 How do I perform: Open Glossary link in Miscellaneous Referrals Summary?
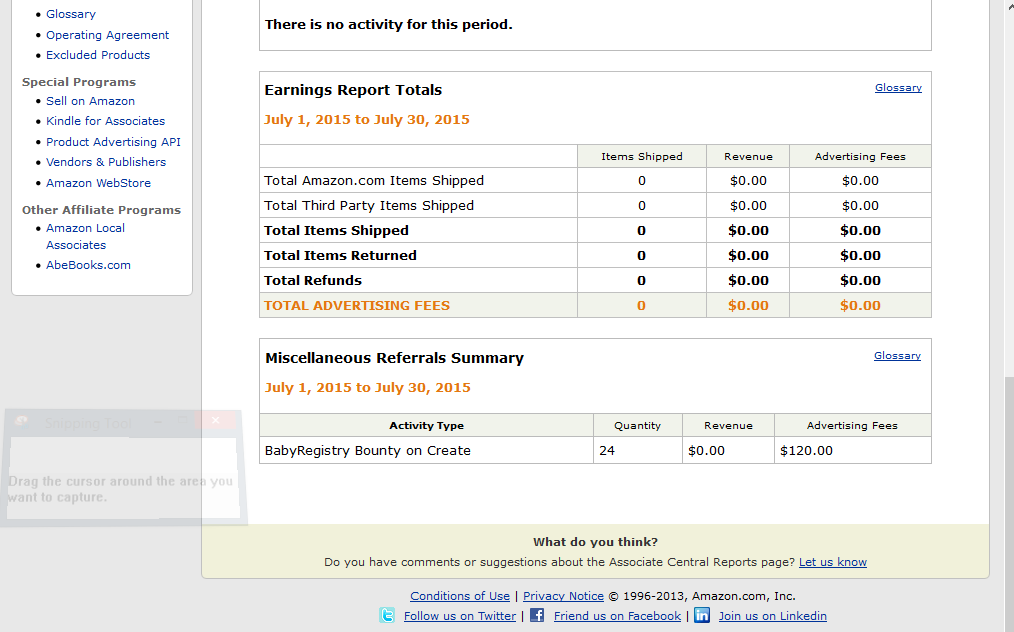click(x=897, y=356)
